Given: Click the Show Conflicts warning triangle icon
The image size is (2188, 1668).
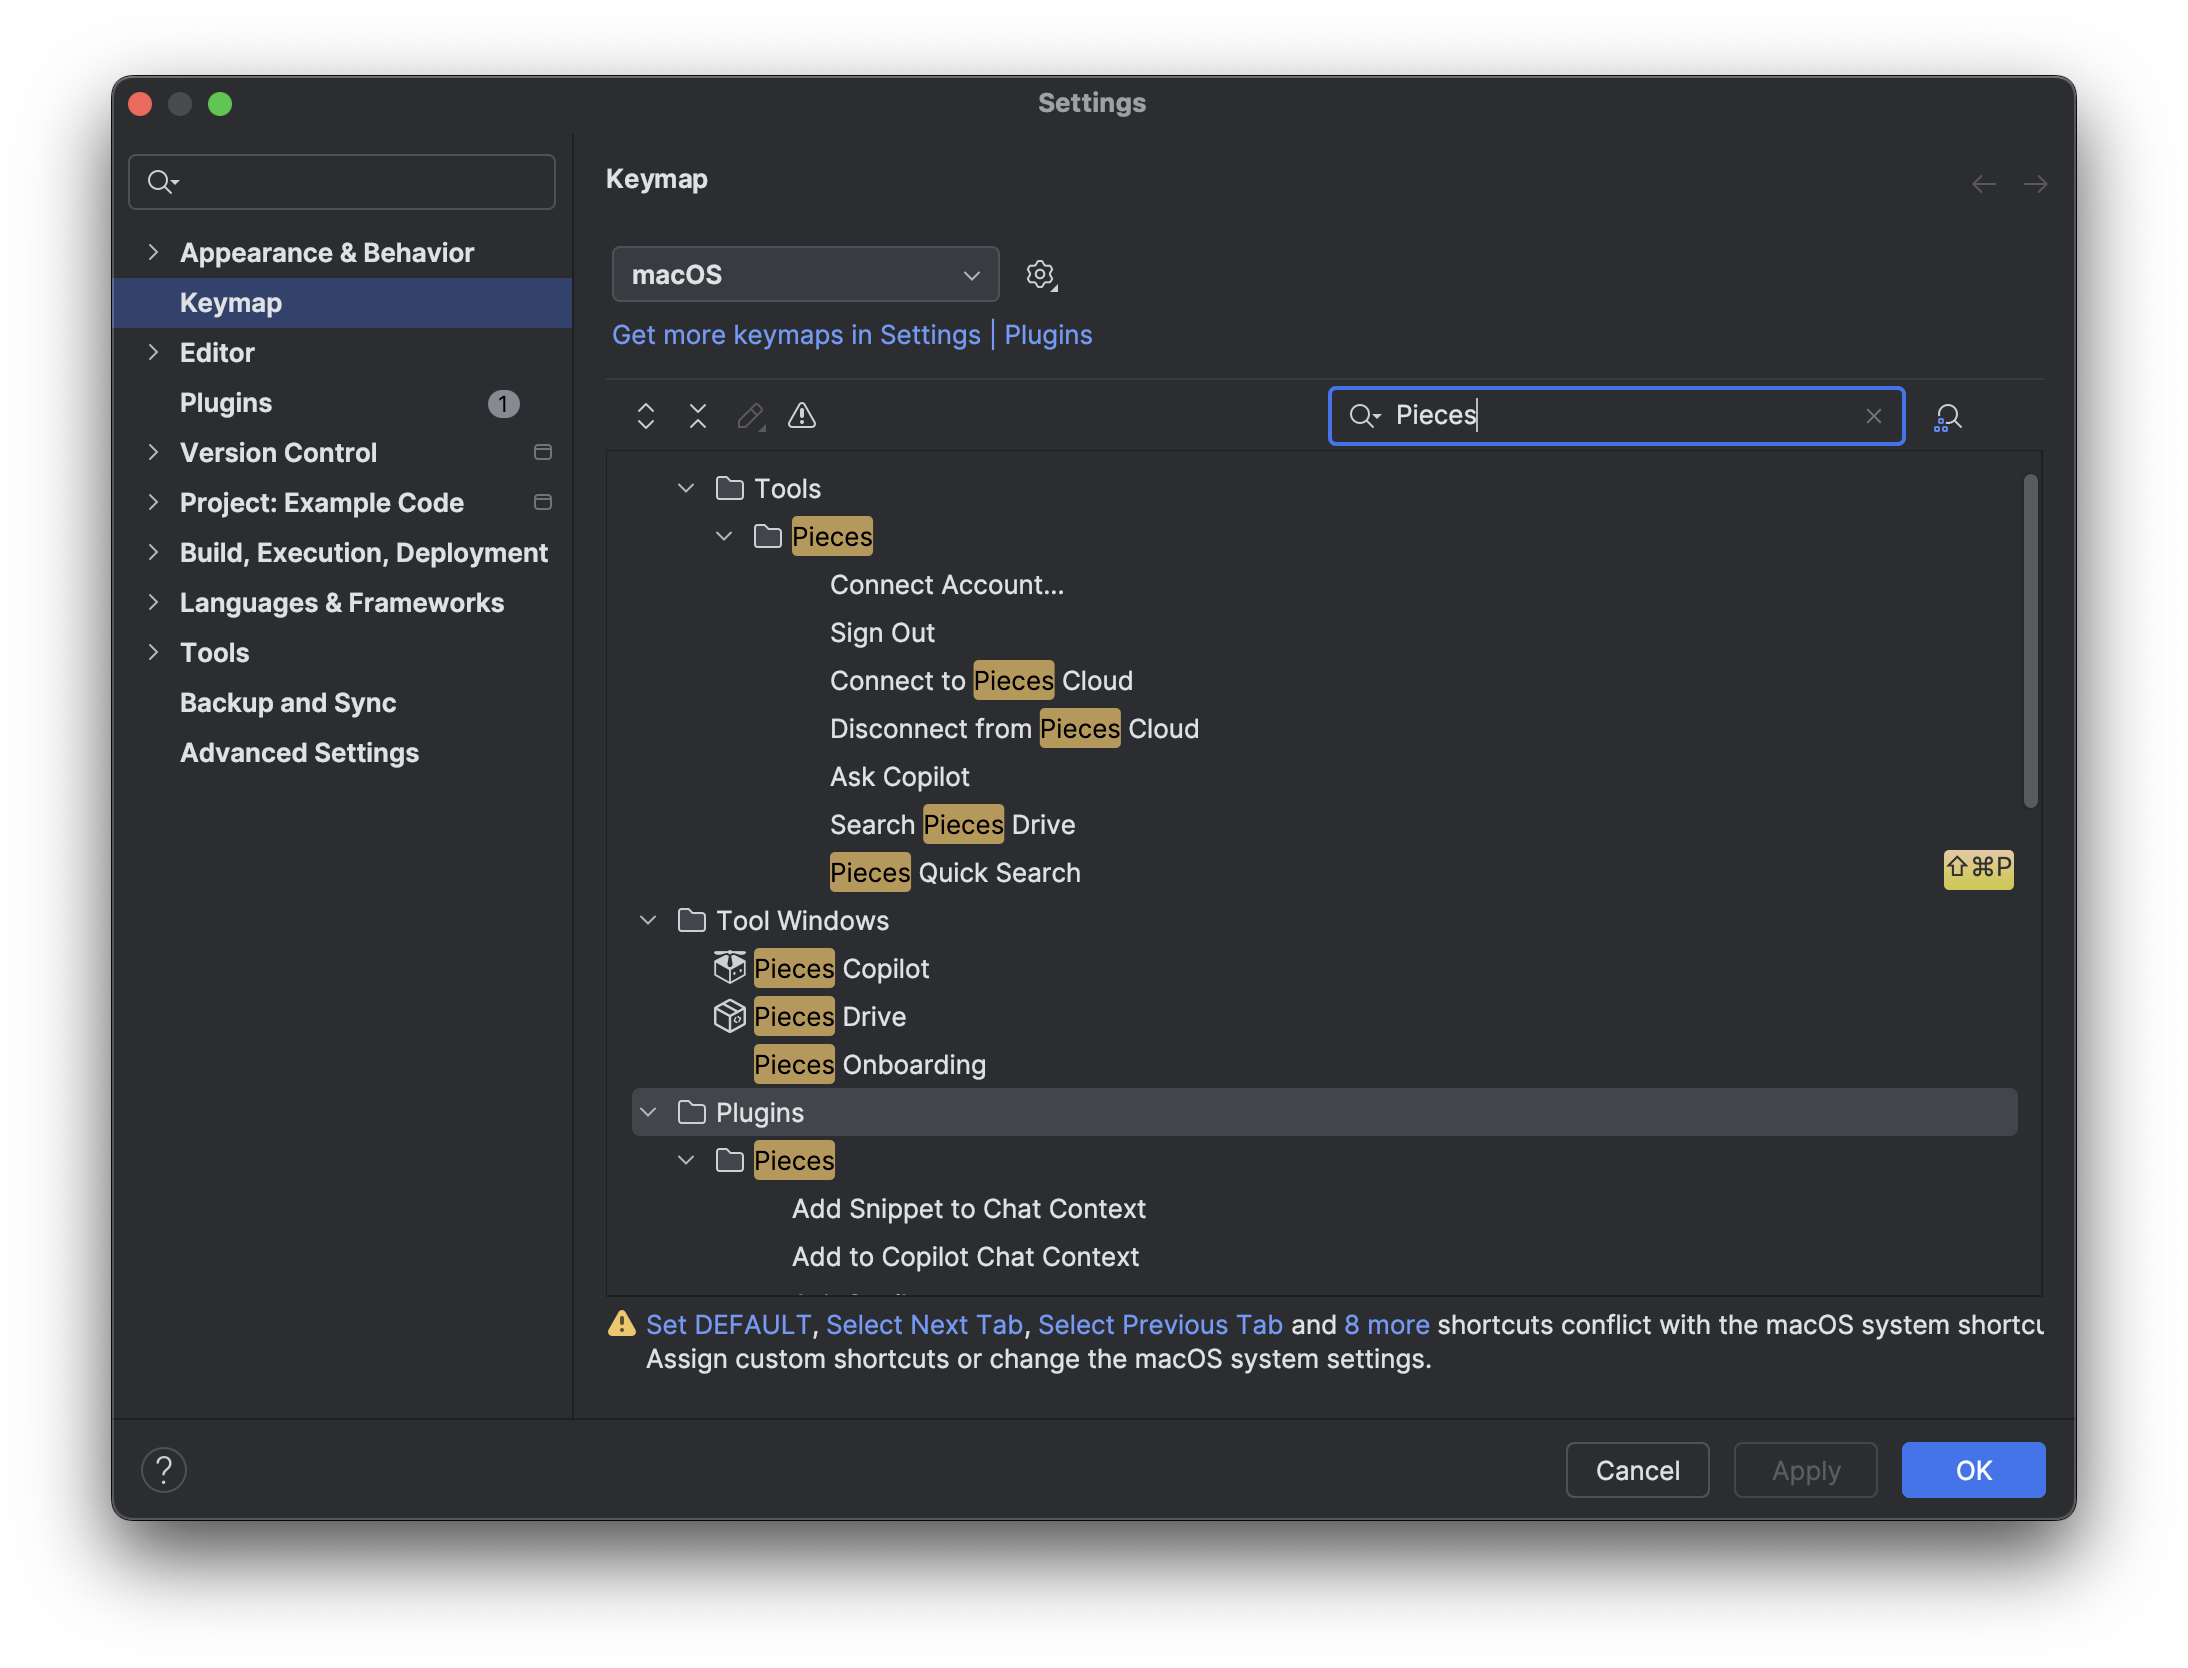Looking at the screenshot, I should click(x=802, y=416).
